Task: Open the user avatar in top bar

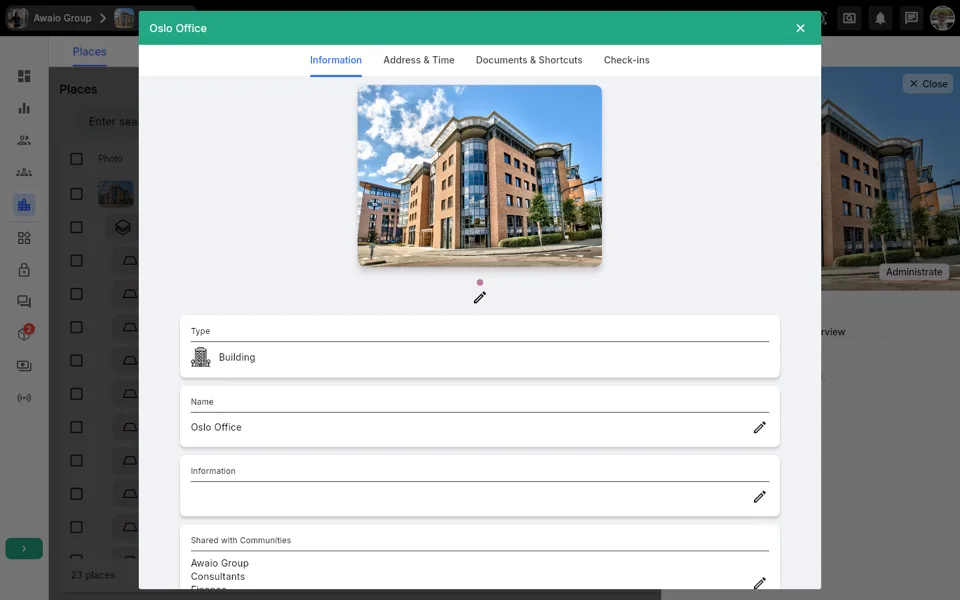Action: (942, 18)
